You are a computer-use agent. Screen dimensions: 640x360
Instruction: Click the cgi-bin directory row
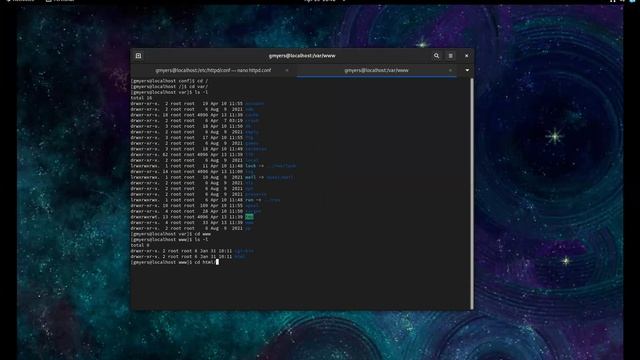point(192,251)
